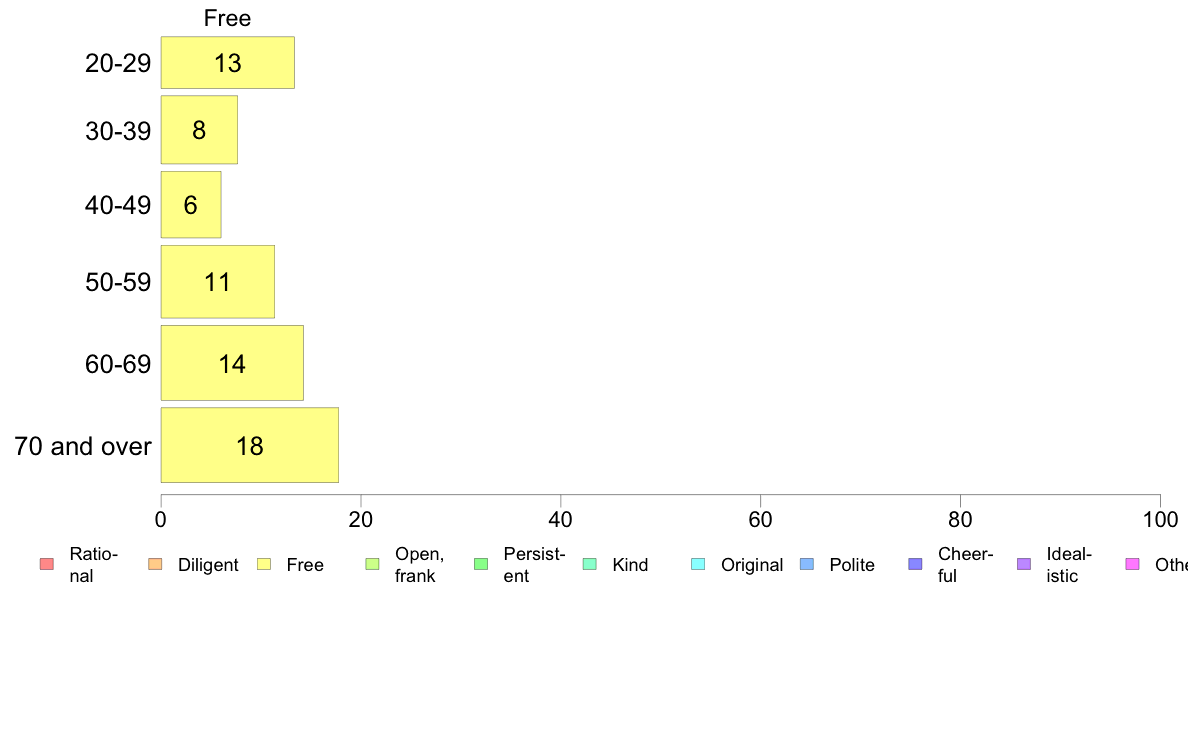Select the 50-59 bar showing 11
This screenshot has height=736, width=1188.
point(217,282)
